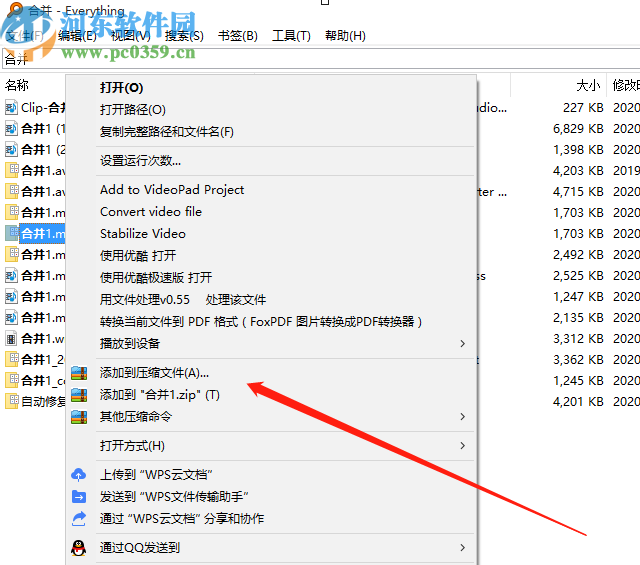Click the 4,203 KB size cell

coord(578,171)
